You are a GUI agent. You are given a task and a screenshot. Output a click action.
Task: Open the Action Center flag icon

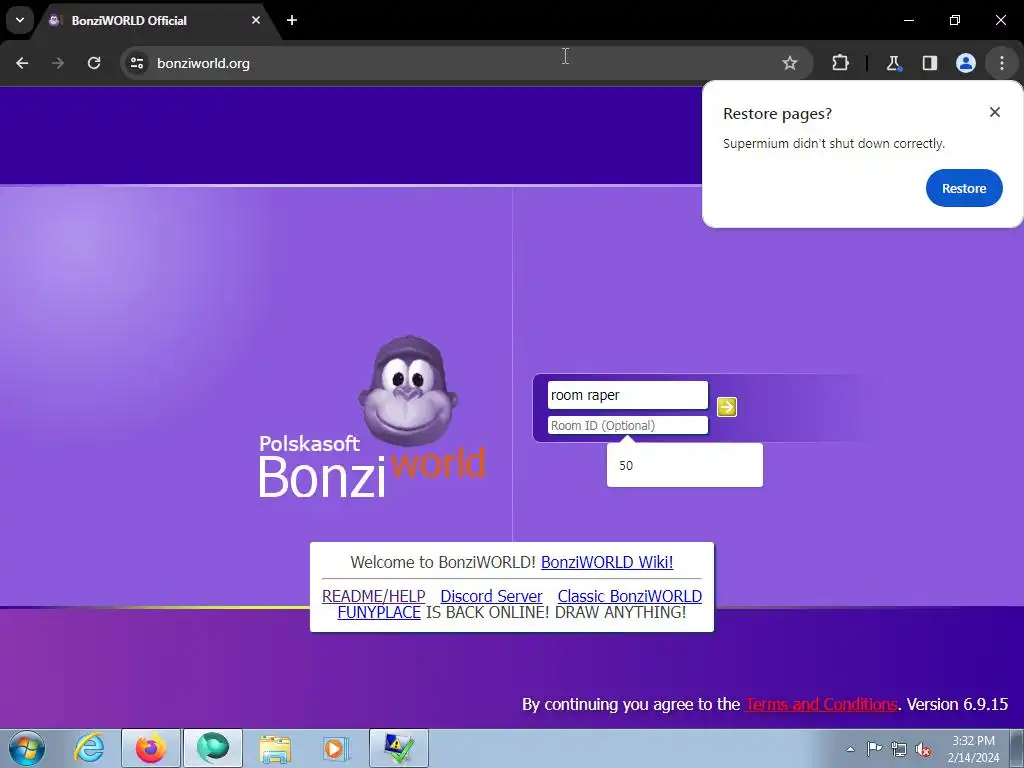(x=874, y=749)
